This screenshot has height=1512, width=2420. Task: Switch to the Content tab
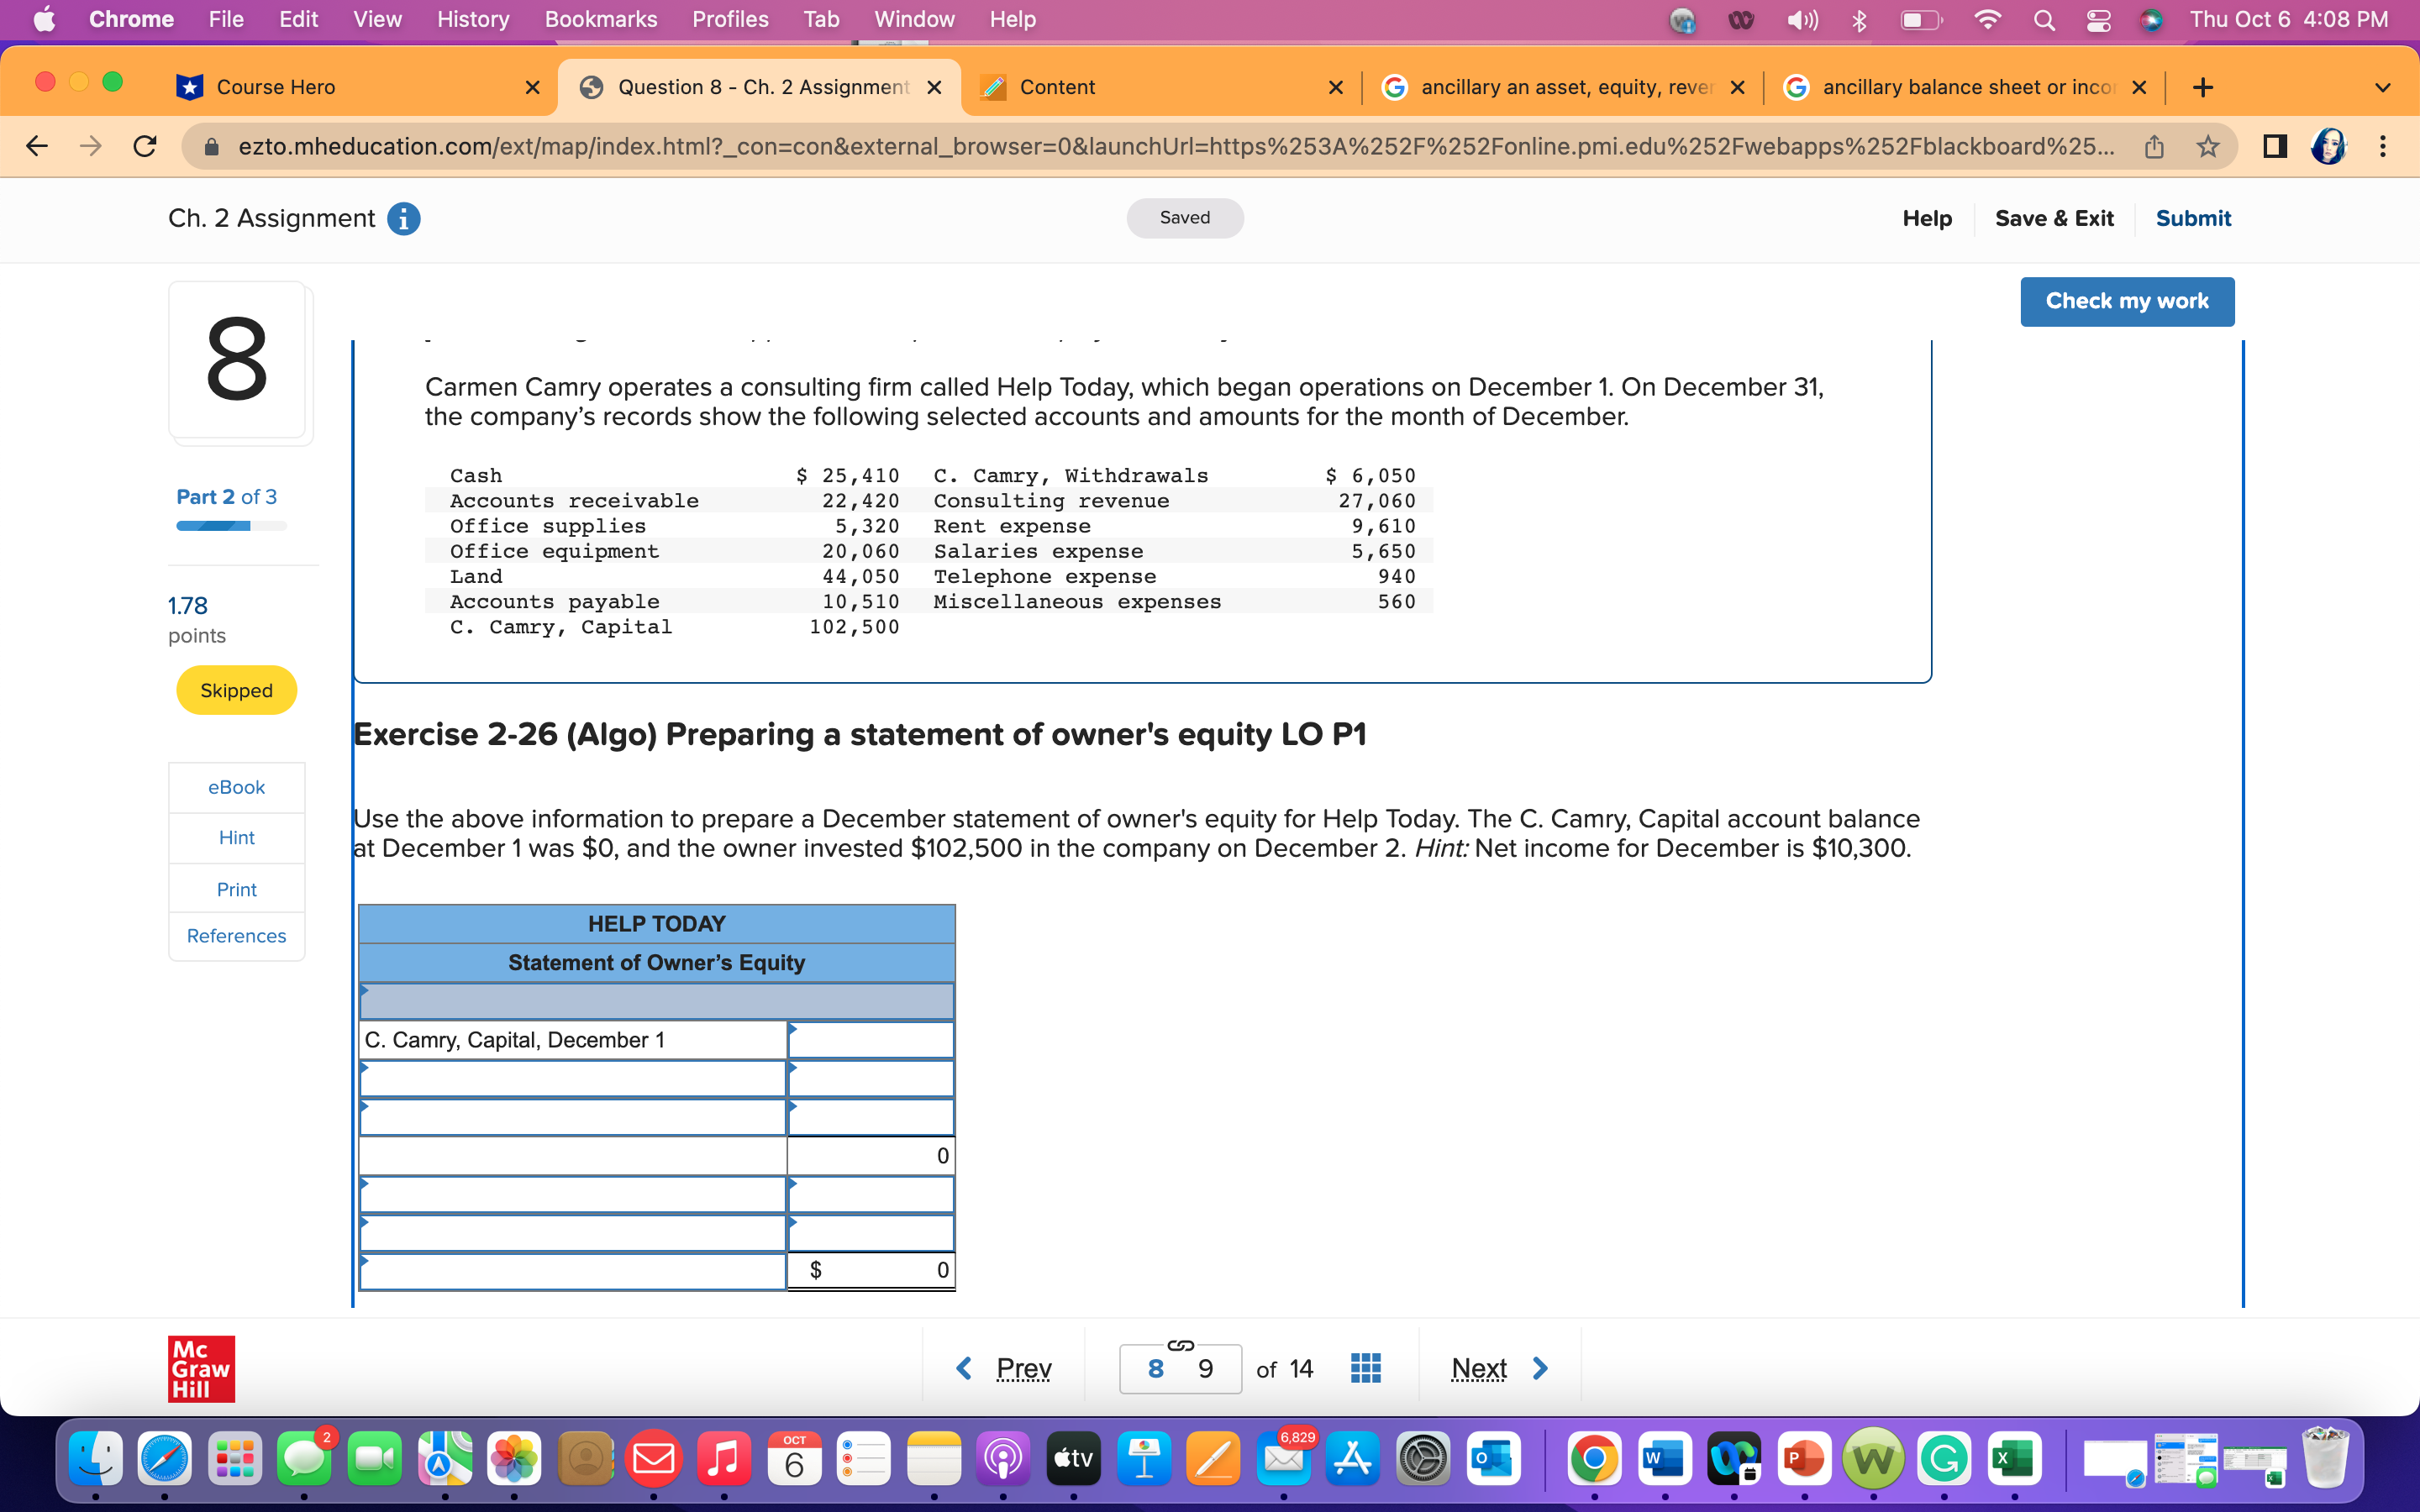point(1059,87)
